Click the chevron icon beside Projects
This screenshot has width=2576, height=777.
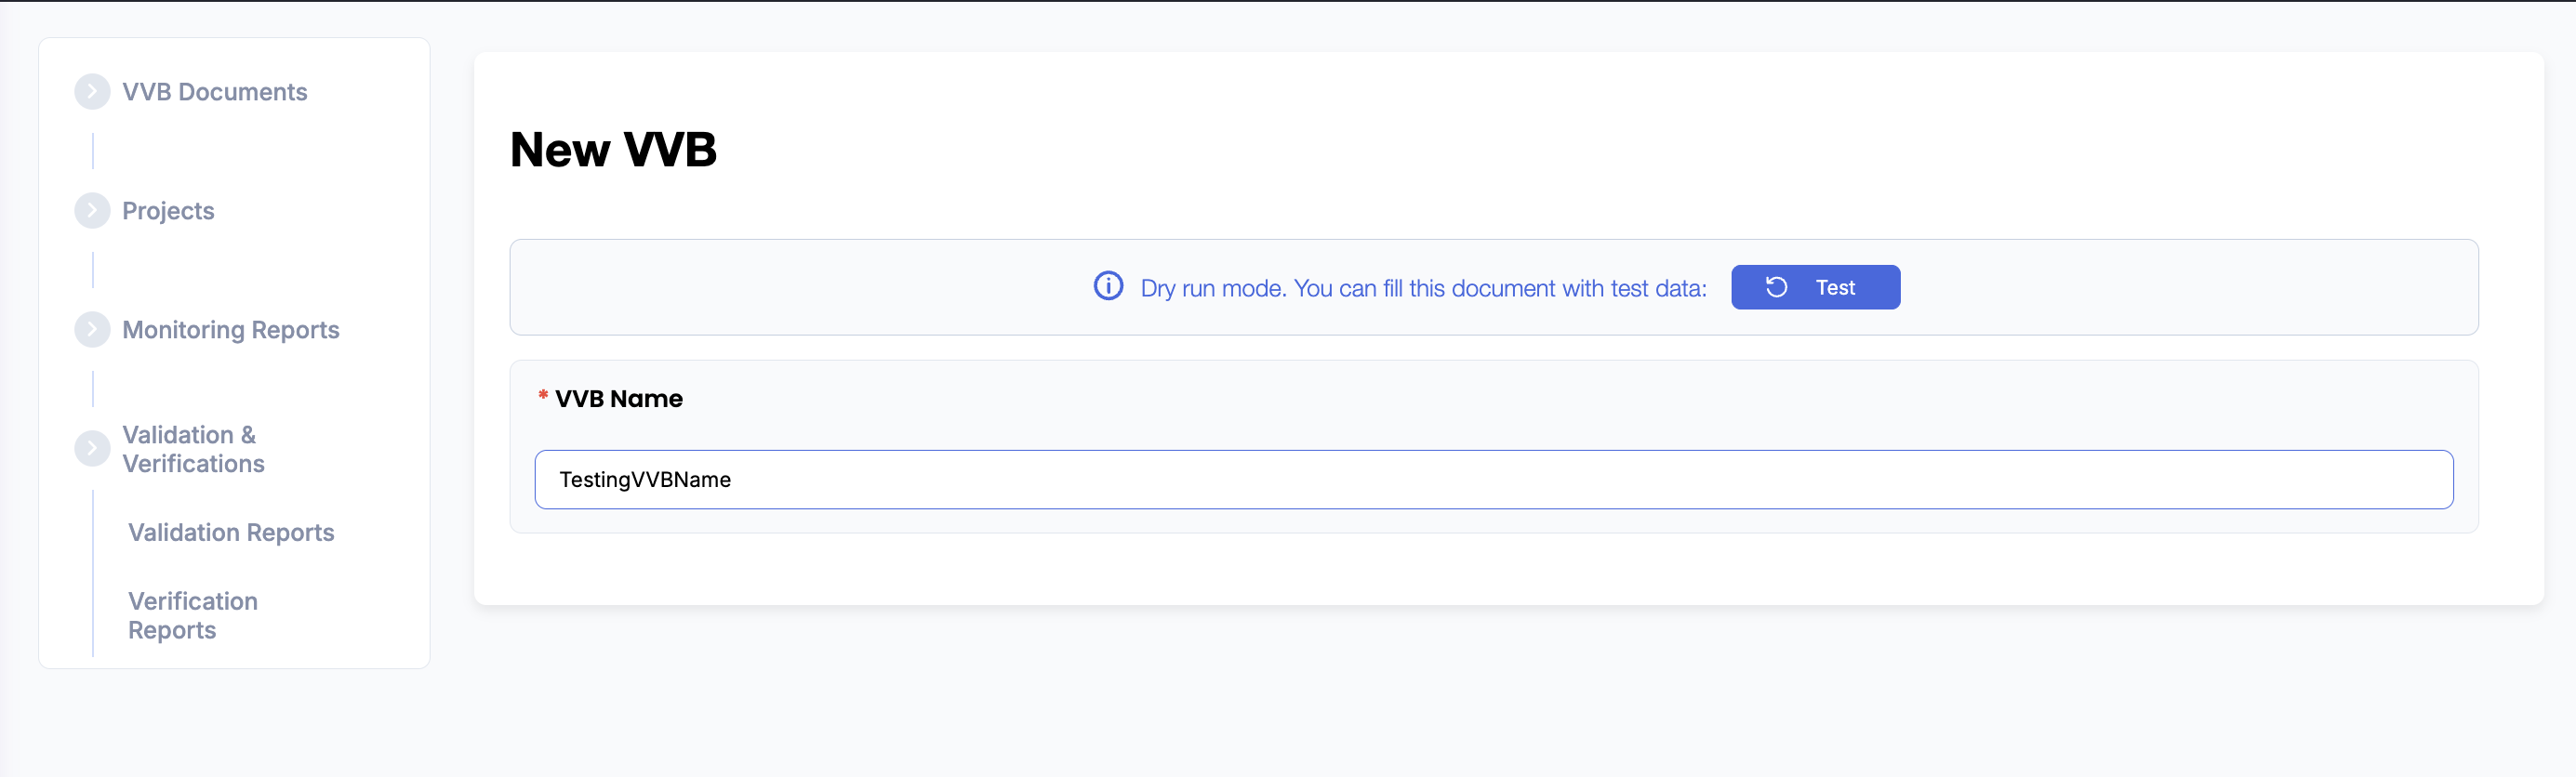[92, 211]
